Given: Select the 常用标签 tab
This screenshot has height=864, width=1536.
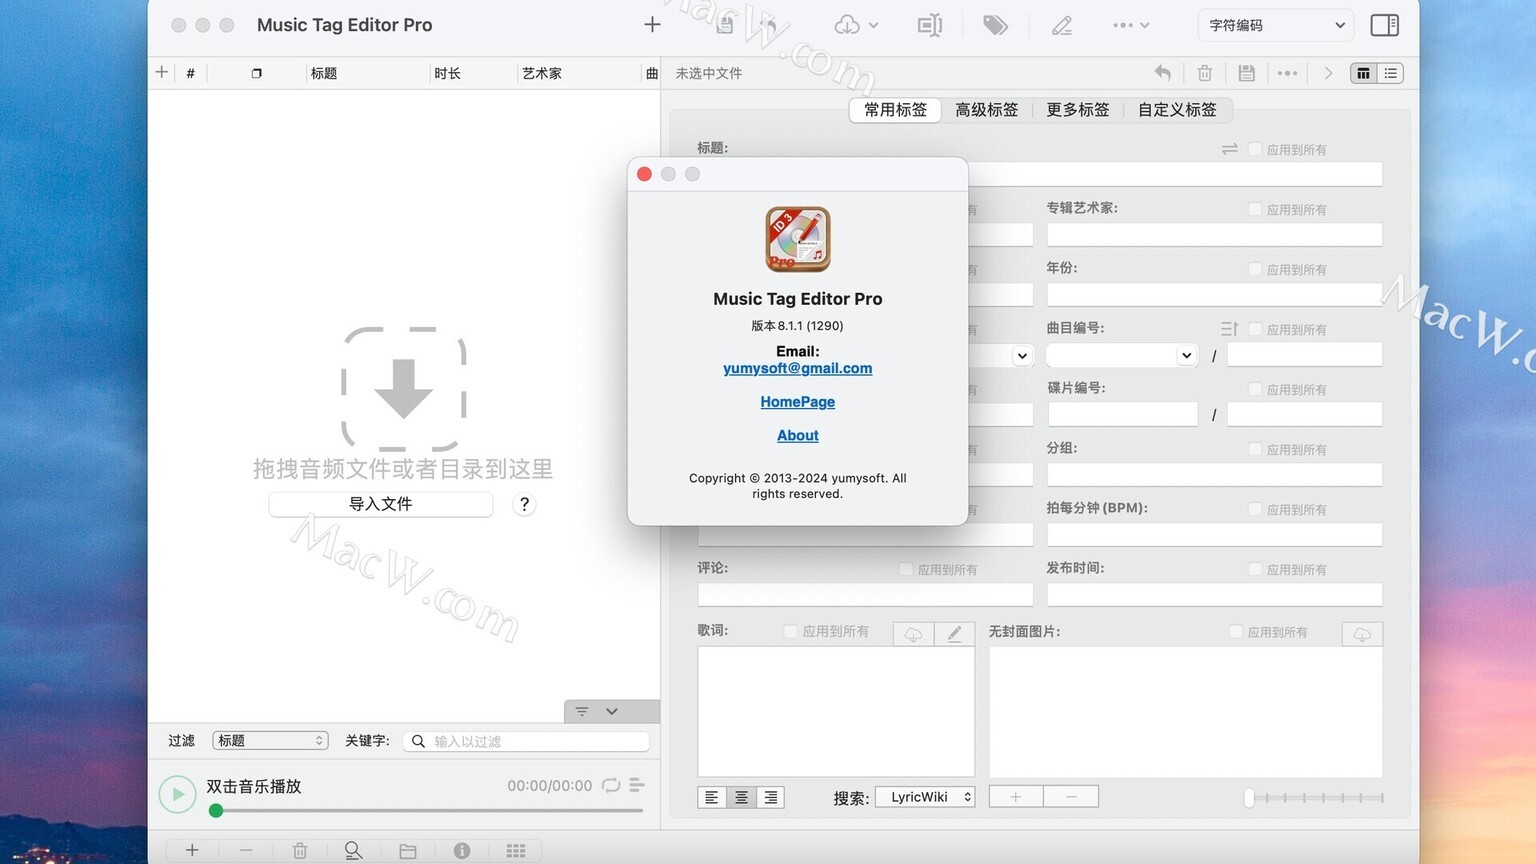Looking at the screenshot, I should [896, 110].
